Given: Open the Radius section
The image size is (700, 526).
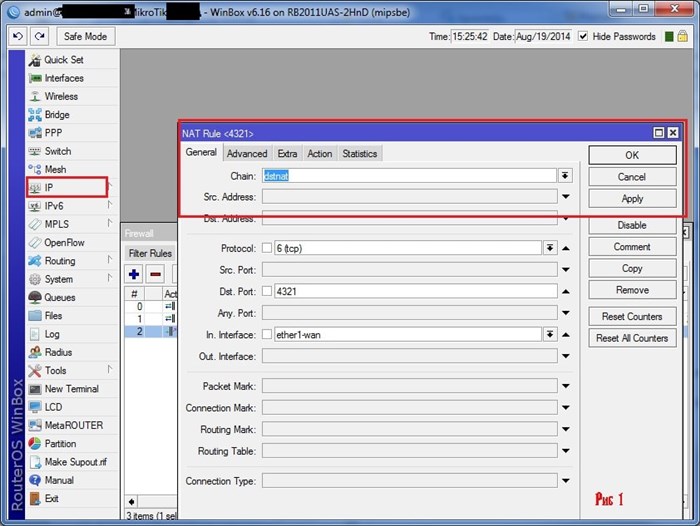Looking at the screenshot, I should click(x=58, y=353).
